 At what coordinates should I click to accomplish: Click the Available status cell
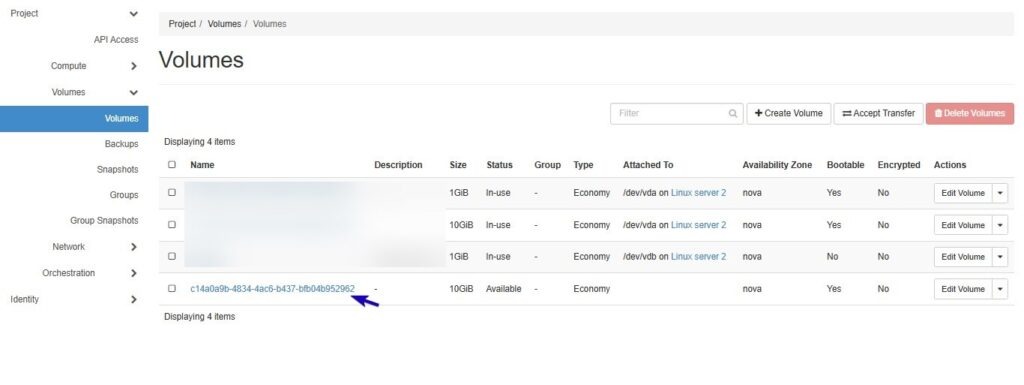(504, 288)
